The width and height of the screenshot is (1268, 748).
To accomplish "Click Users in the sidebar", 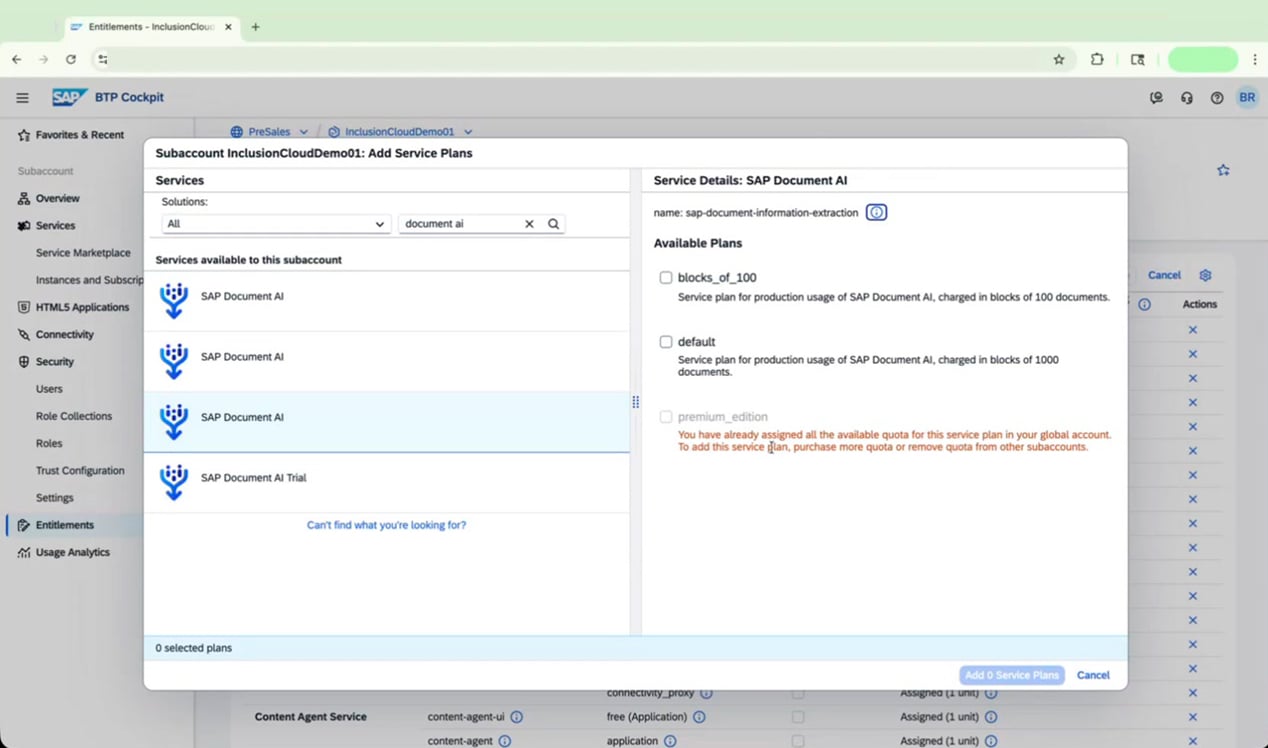I will click(x=49, y=389).
